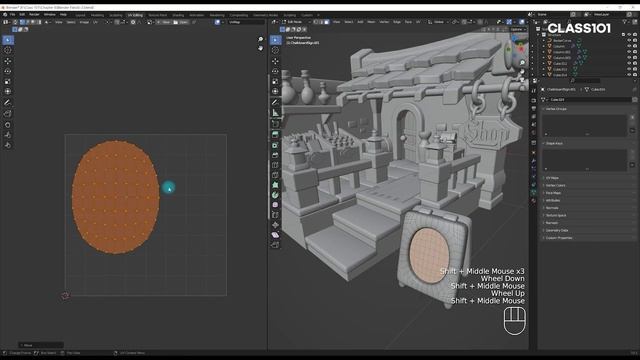This screenshot has width=640, height=360.
Task: Select the Rotate tool in UV editor toolbar
Action: [8, 71]
